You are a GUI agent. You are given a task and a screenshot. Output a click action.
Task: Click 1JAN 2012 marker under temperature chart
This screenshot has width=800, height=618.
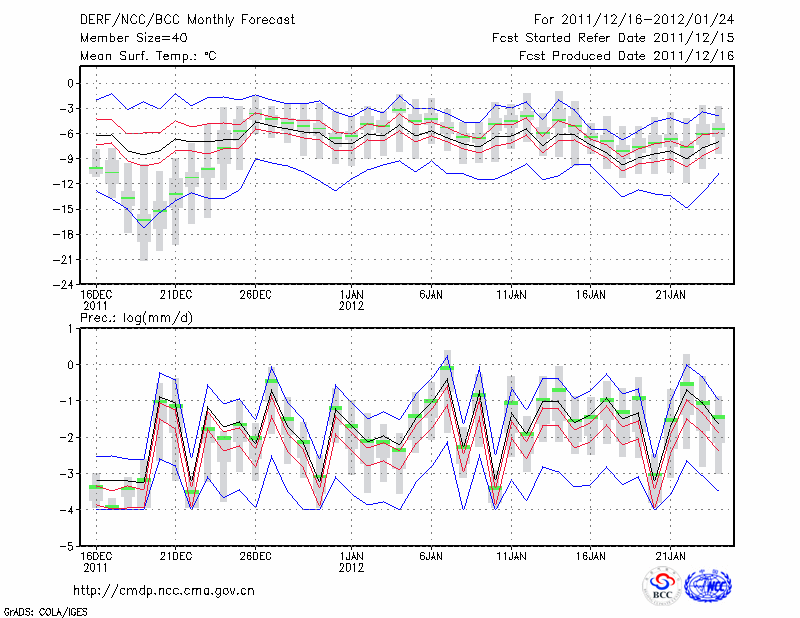click(351, 300)
